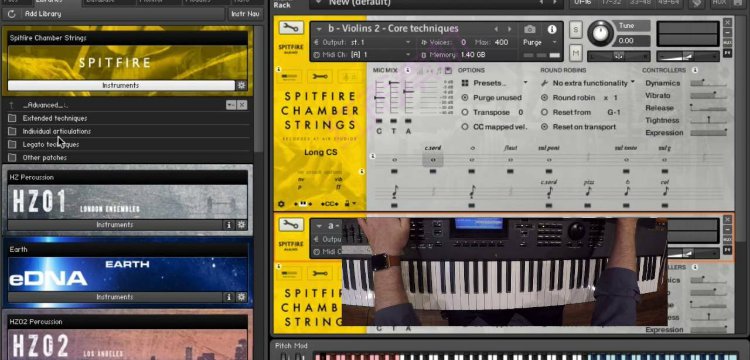
Task: Click the Add Library button
Action: [43, 14]
